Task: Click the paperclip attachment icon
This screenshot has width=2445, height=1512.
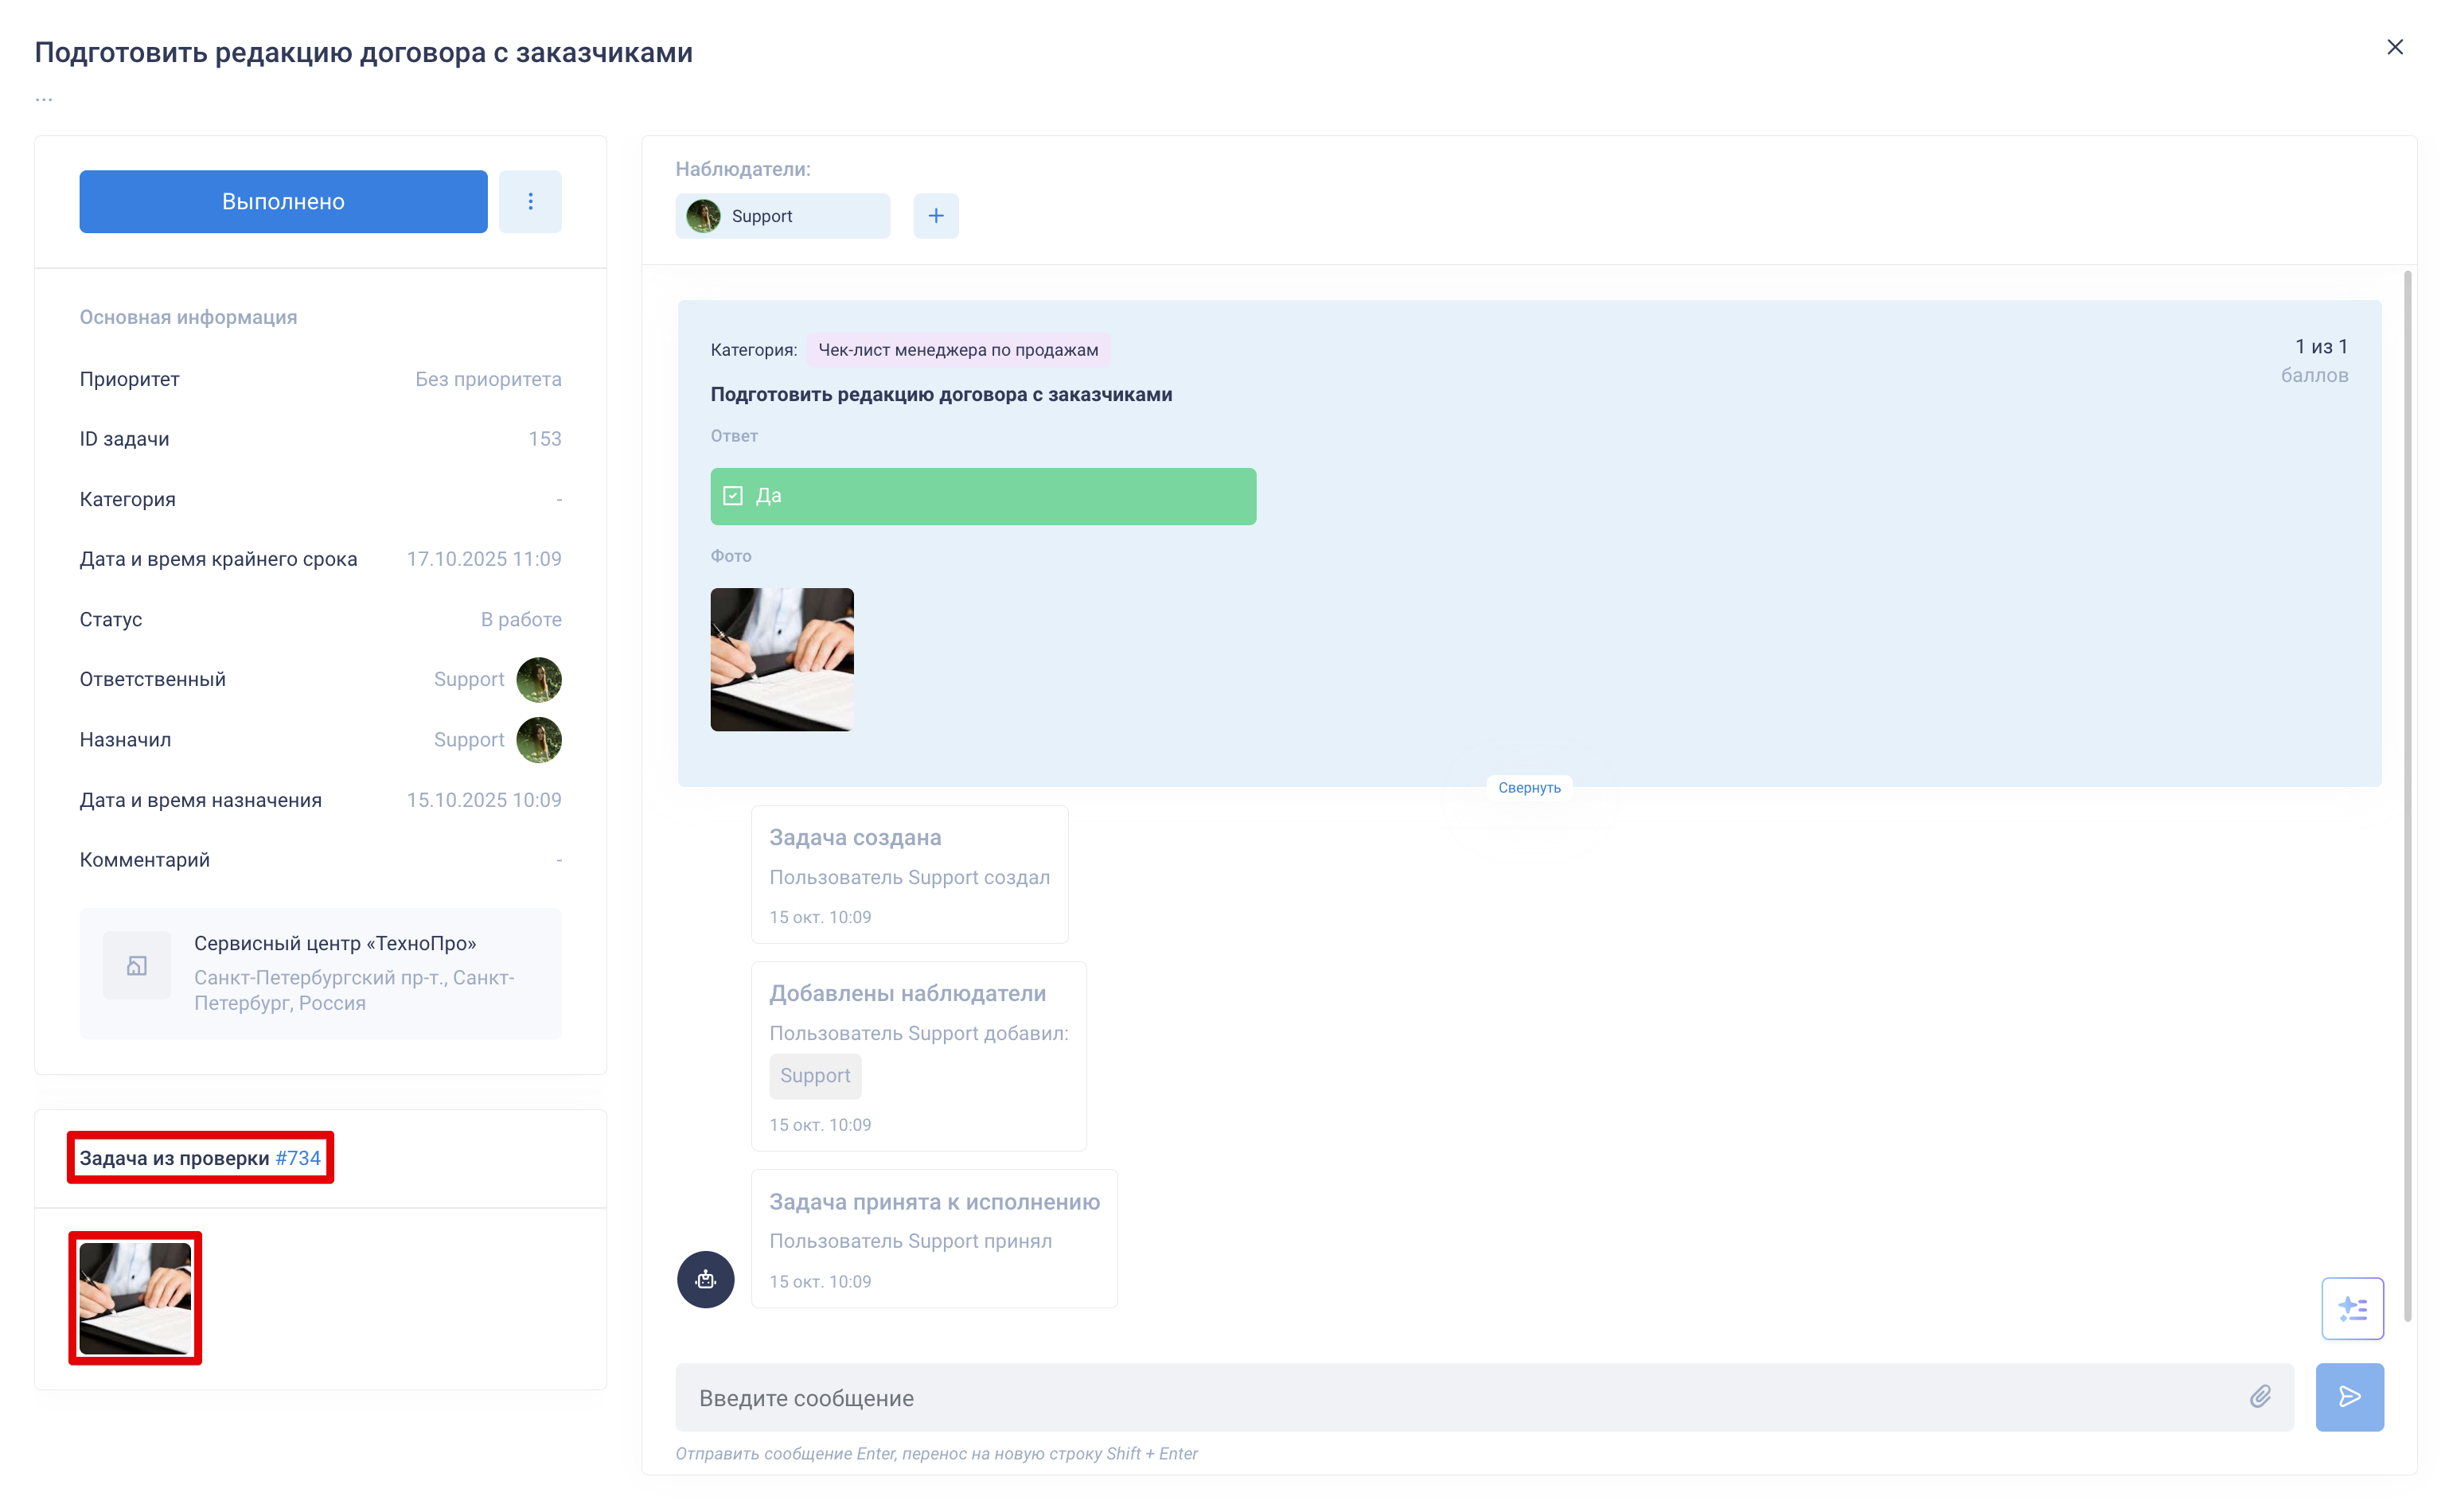Action: pos(2260,1396)
